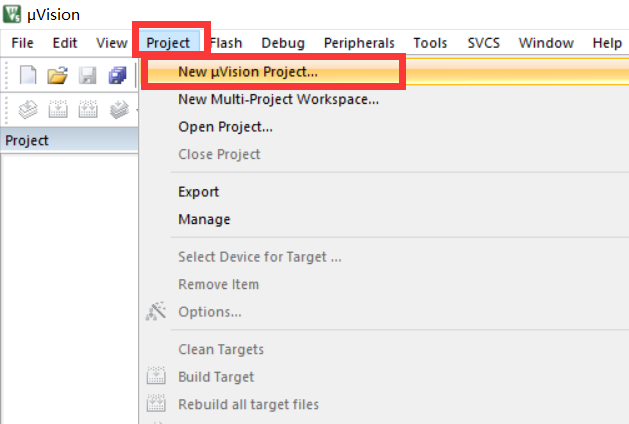Click the Rebuild toolbar icon
Image resolution: width=629 pixels, height=424 pixels.
pos(88,109)
